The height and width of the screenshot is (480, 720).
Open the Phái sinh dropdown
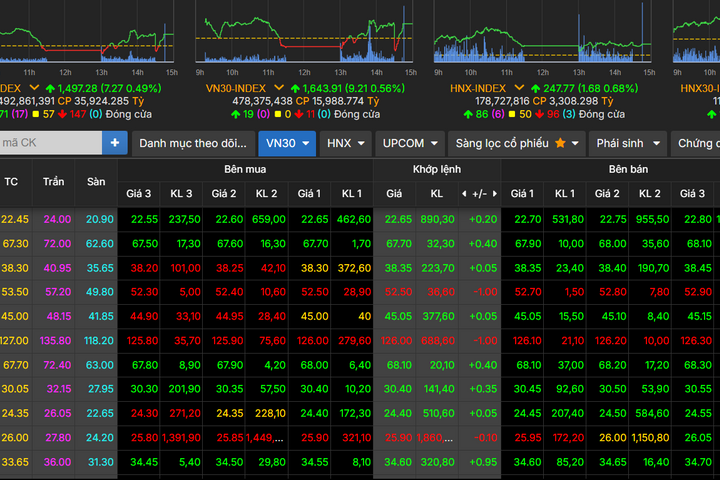pos(628,143)
